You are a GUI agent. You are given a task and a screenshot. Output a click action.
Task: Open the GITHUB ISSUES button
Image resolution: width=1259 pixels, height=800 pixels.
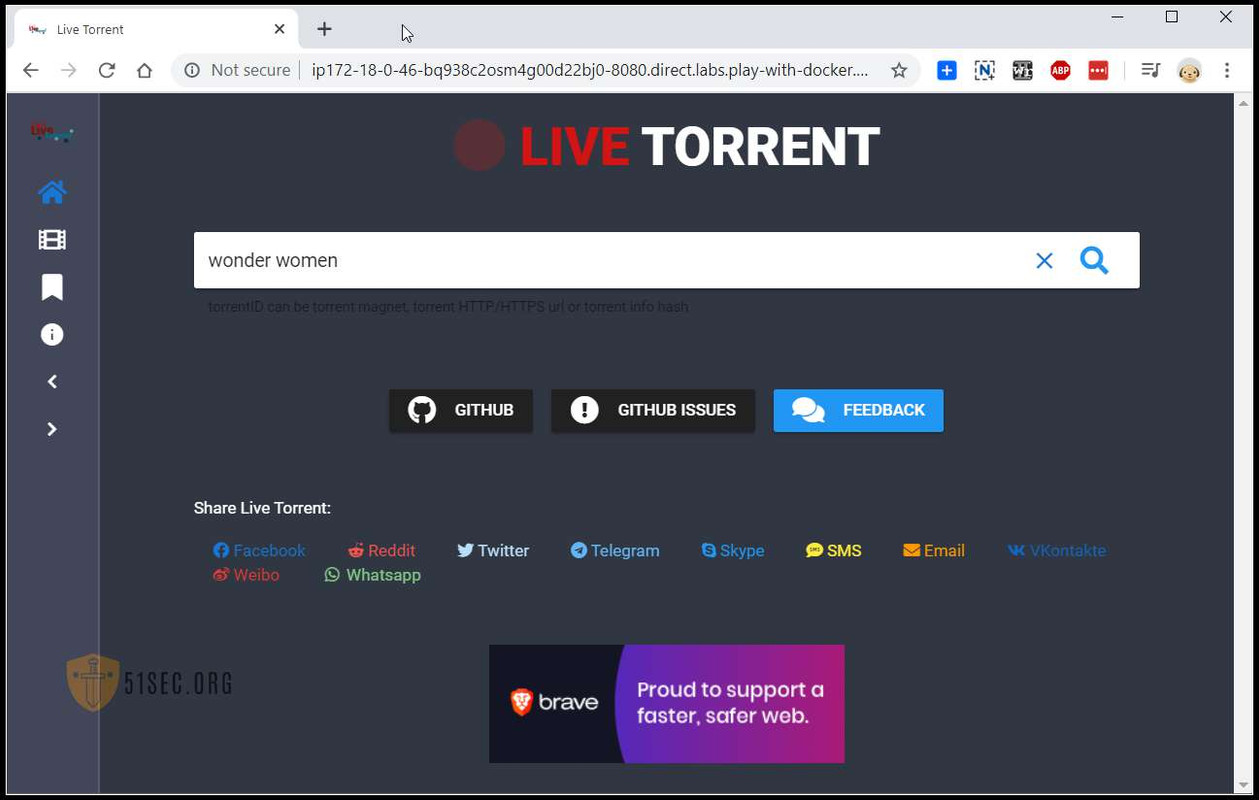coord(653,410)
